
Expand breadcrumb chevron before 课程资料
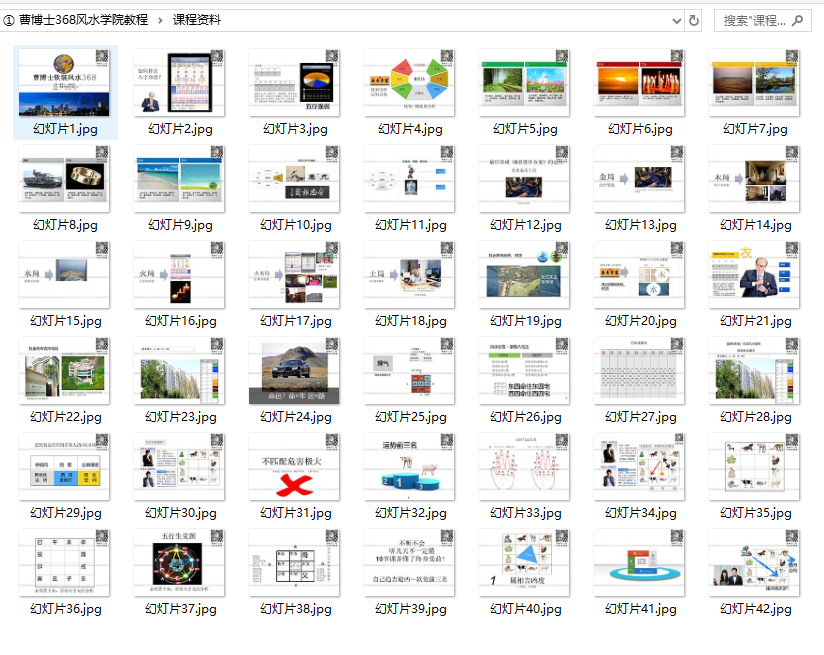tap(160, 21)
